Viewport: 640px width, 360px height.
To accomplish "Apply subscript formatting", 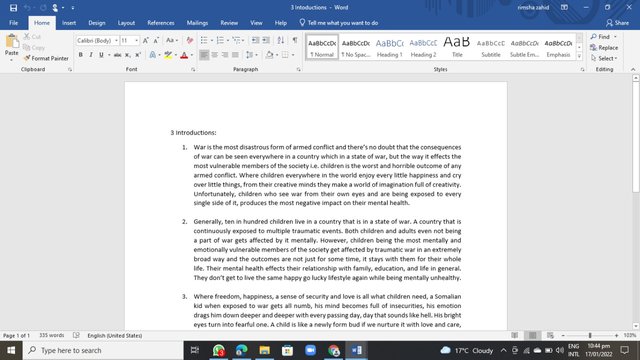I will 128,55.
